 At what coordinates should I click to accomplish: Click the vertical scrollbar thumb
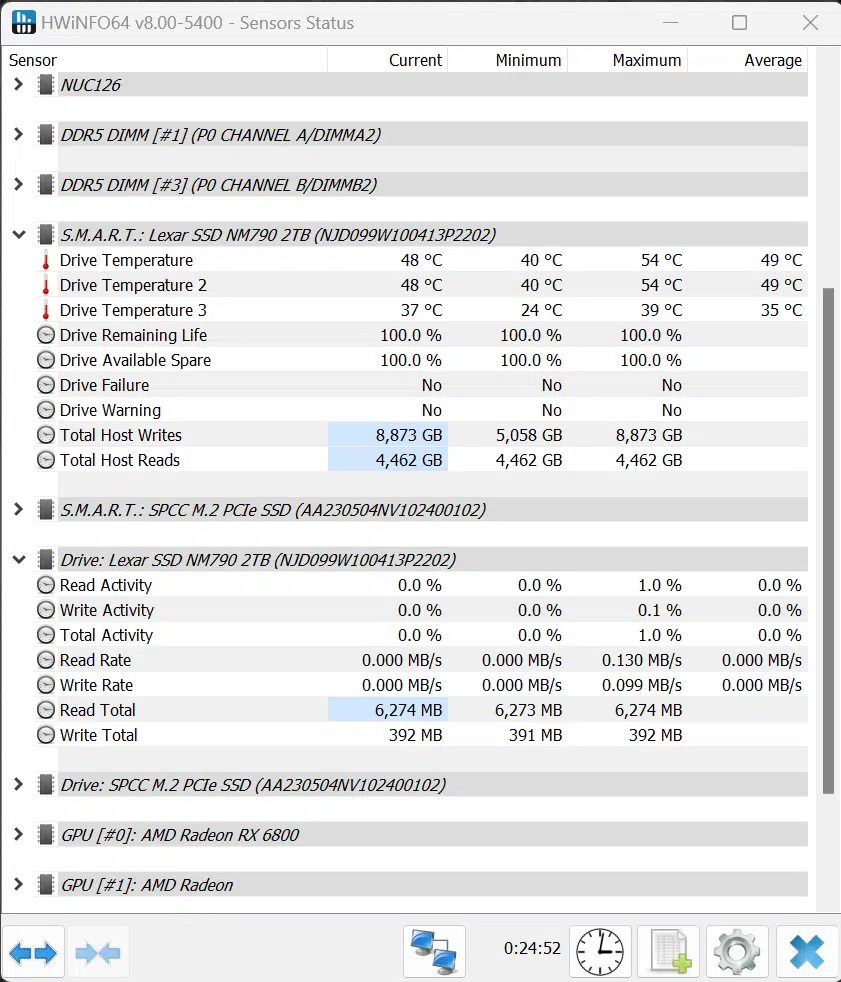click(x=828, y=540)
